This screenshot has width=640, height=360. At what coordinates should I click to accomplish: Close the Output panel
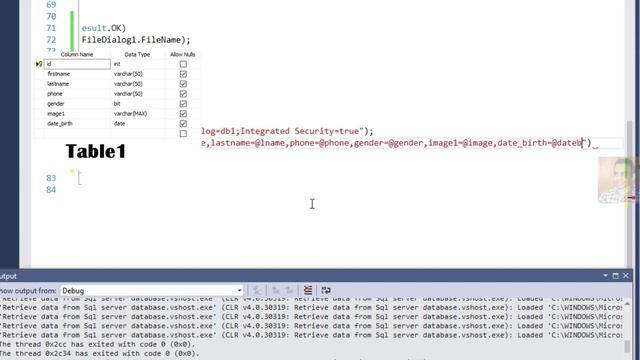(x=626, y=276)
